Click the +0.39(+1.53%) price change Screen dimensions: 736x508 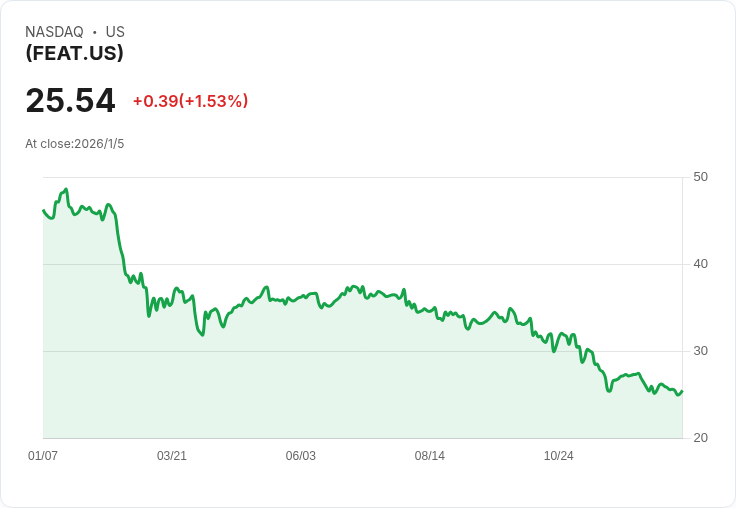pos(190,101)
